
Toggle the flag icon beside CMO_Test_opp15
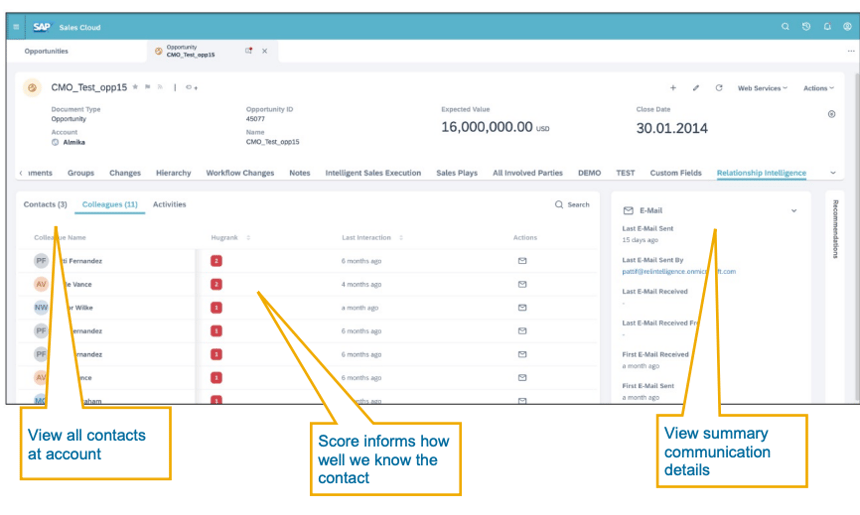[x=148, y=87]
